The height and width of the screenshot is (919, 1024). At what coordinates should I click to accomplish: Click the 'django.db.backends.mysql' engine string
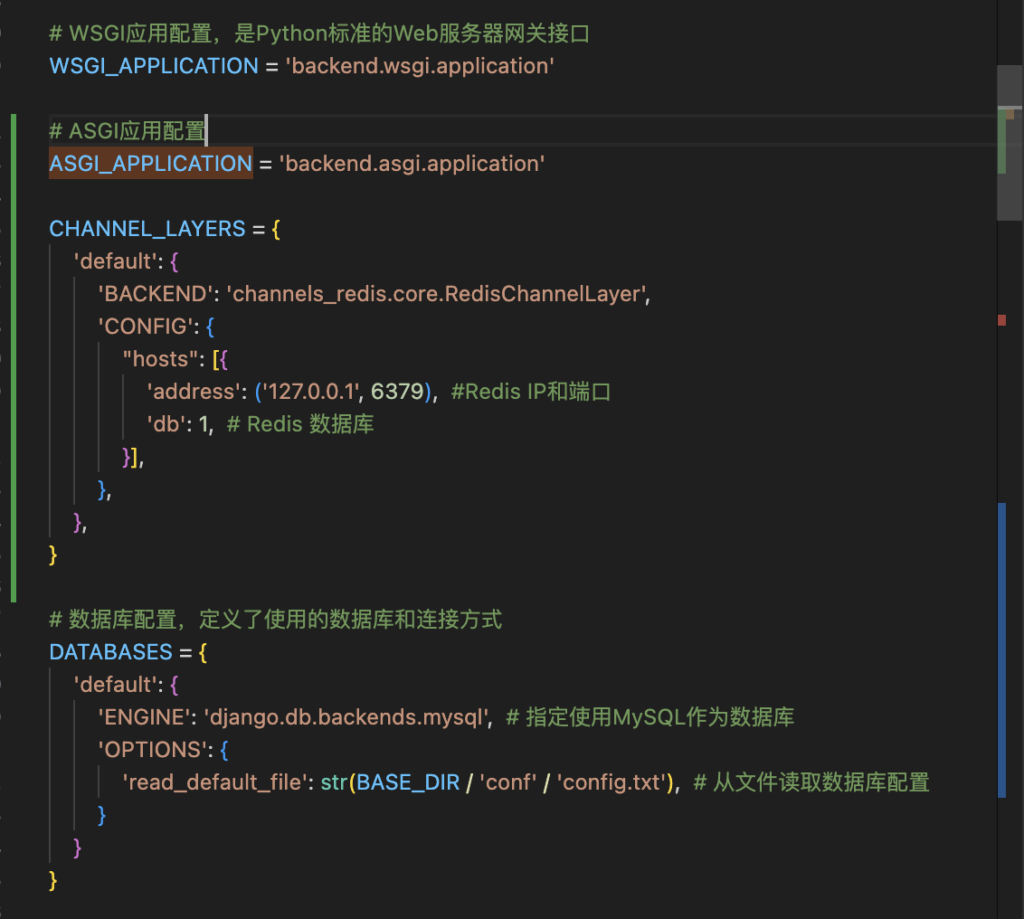point(346,717)
